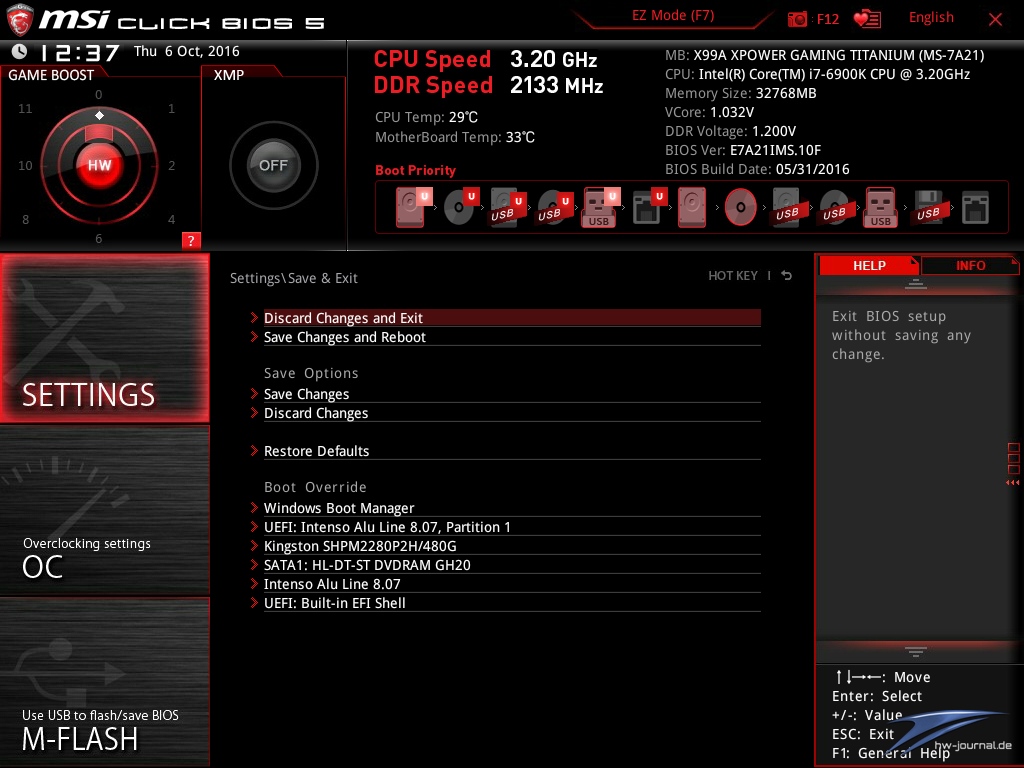
Task: Change the English language setting
Action: tap(931, 18)
